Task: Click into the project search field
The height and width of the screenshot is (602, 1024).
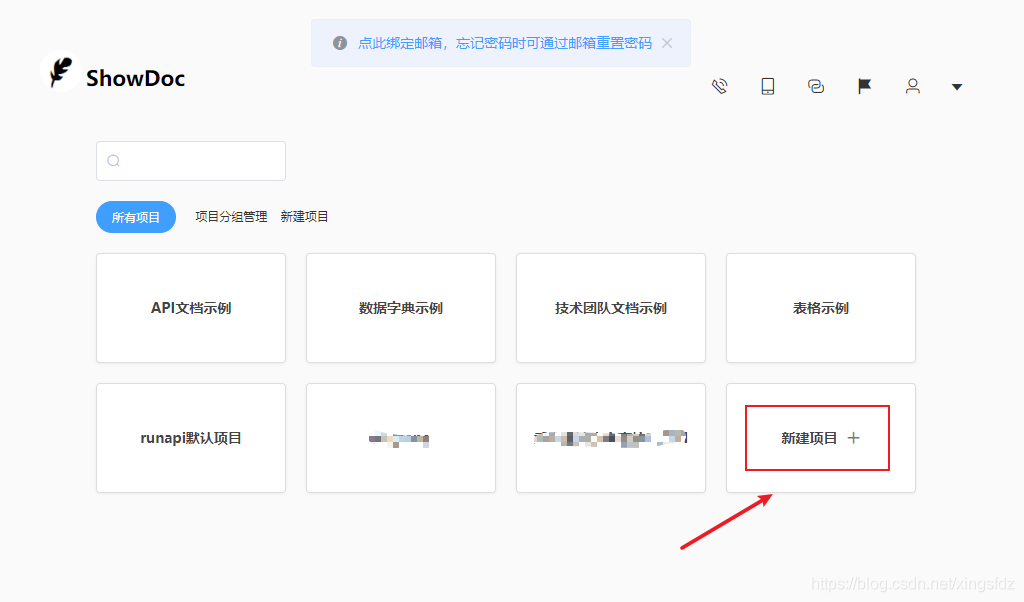Action: pos(200,161)
